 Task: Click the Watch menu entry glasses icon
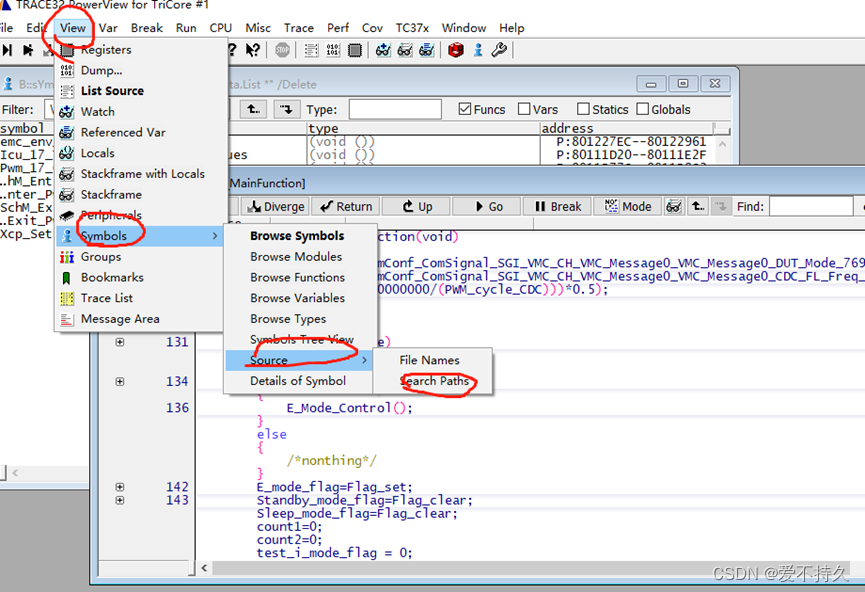pyautogui.click(x=67, y=111)
